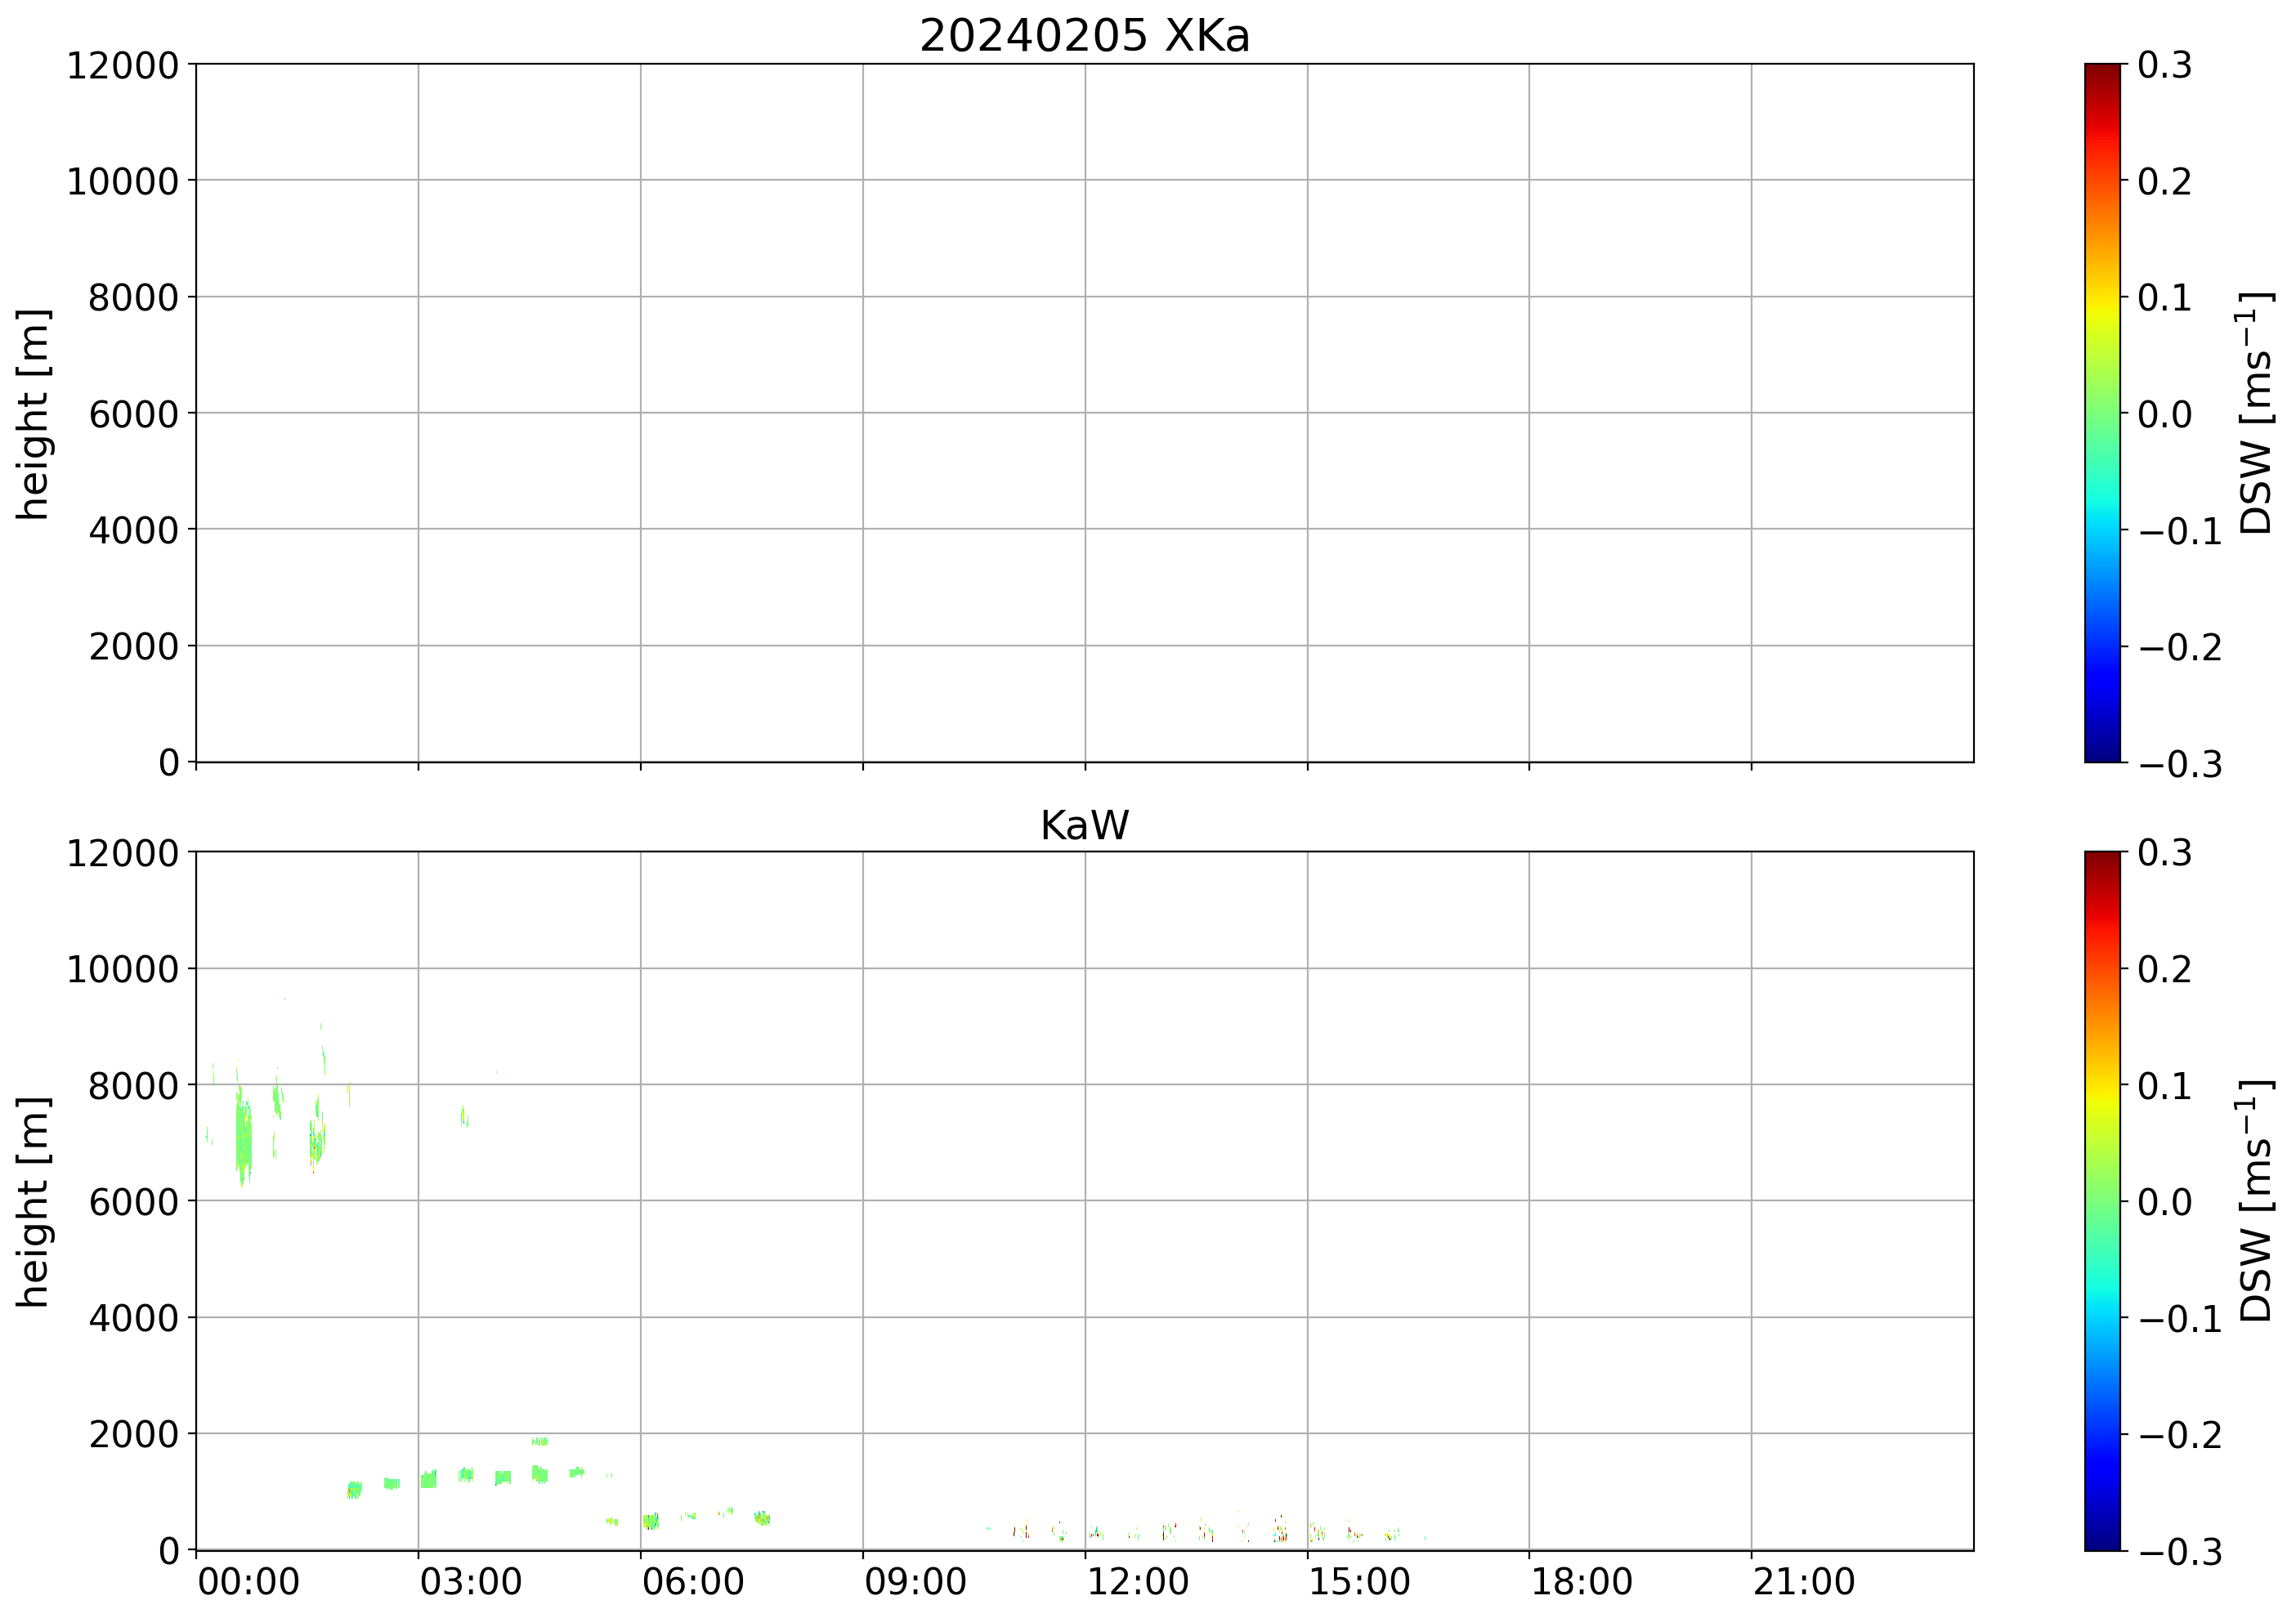
Task: Click the -0.1 tick on the bottom colorbar
Action: click(x=2180, y=1318)
